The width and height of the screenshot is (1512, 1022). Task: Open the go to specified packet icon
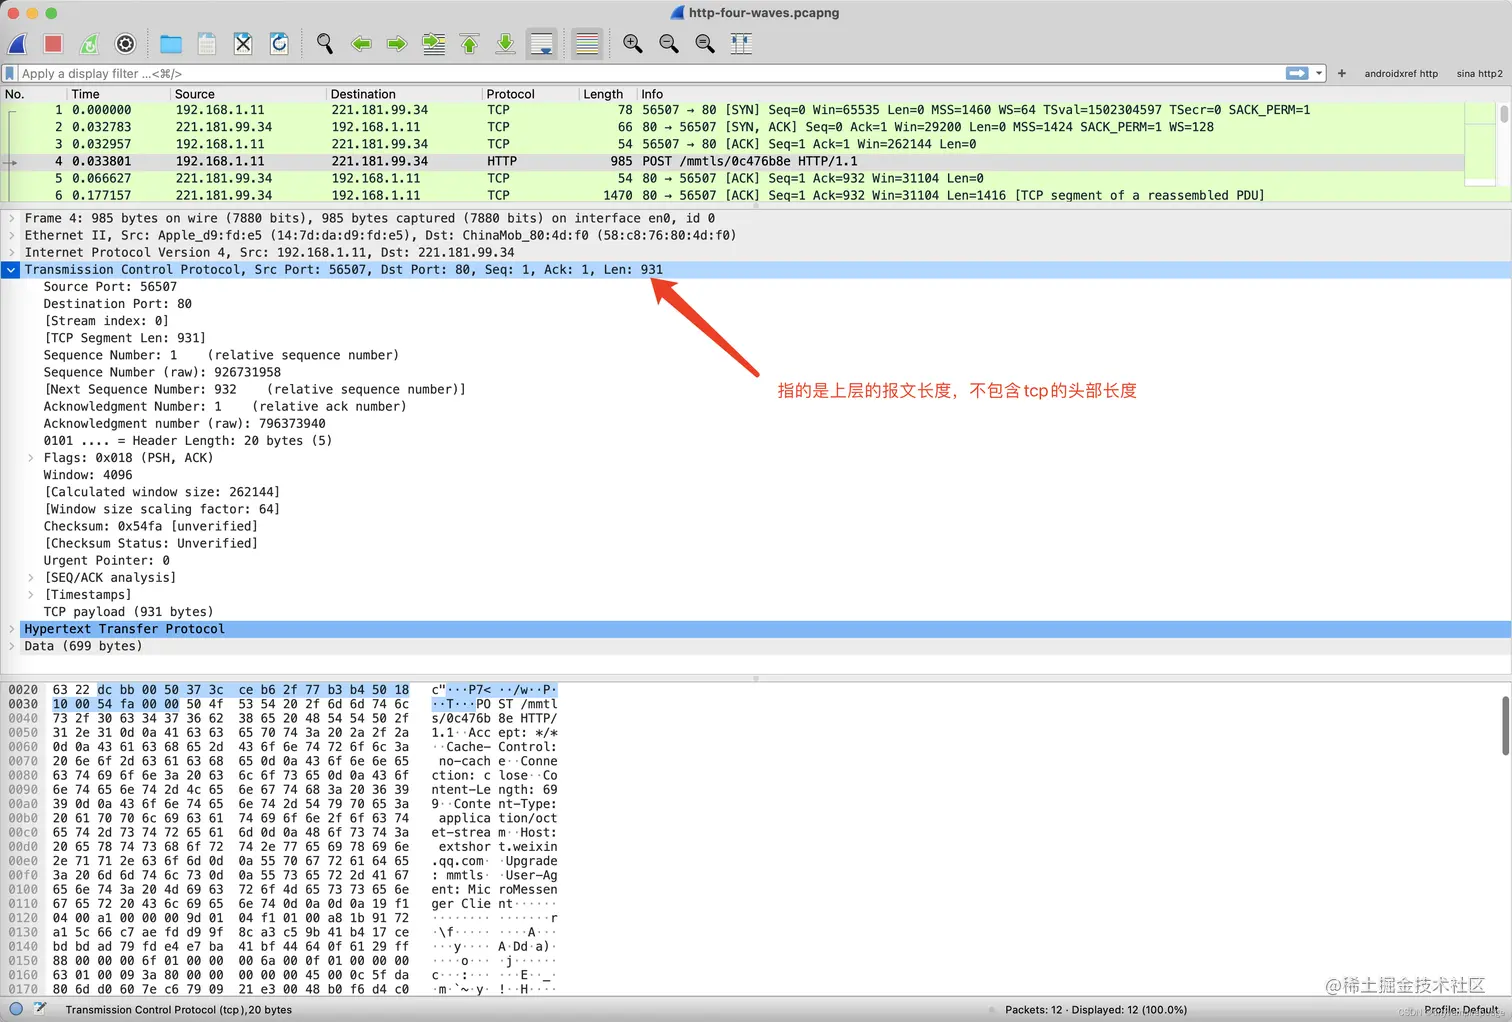pyautogui.click(x=433, y=44)
